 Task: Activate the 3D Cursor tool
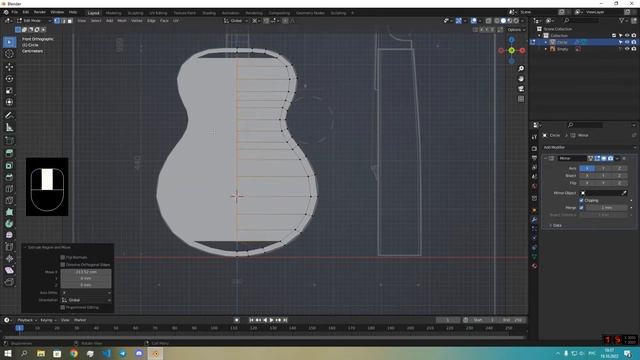pos(9,53)
